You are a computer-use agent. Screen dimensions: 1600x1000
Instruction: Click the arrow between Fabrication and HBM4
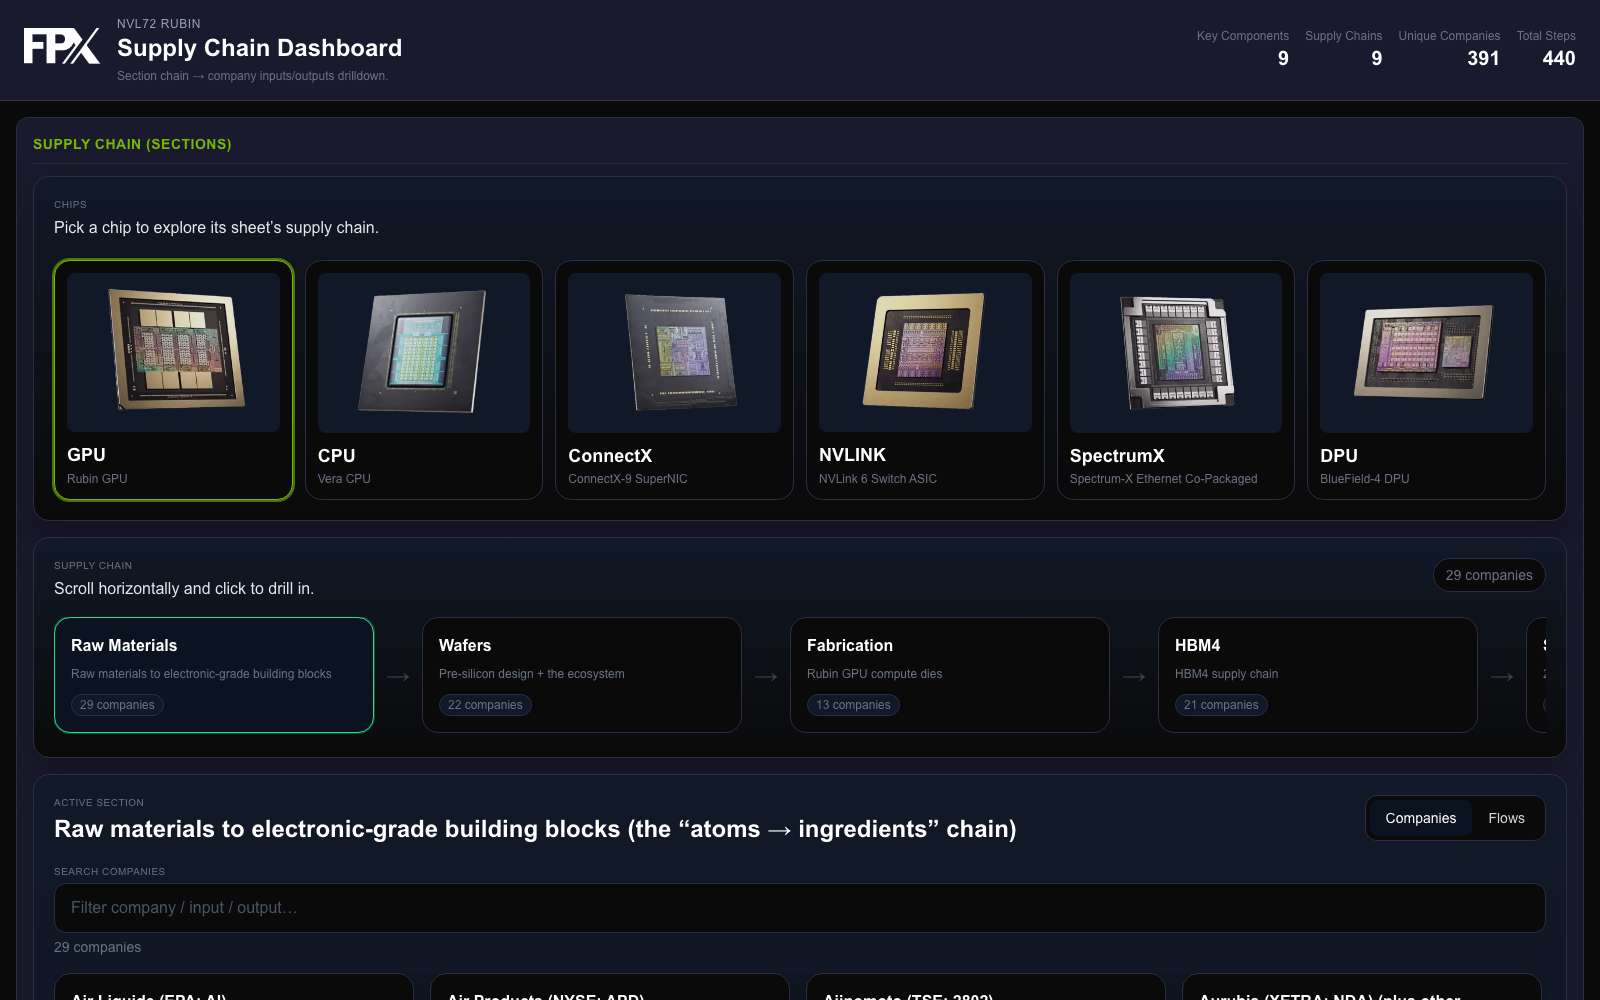1134,677
